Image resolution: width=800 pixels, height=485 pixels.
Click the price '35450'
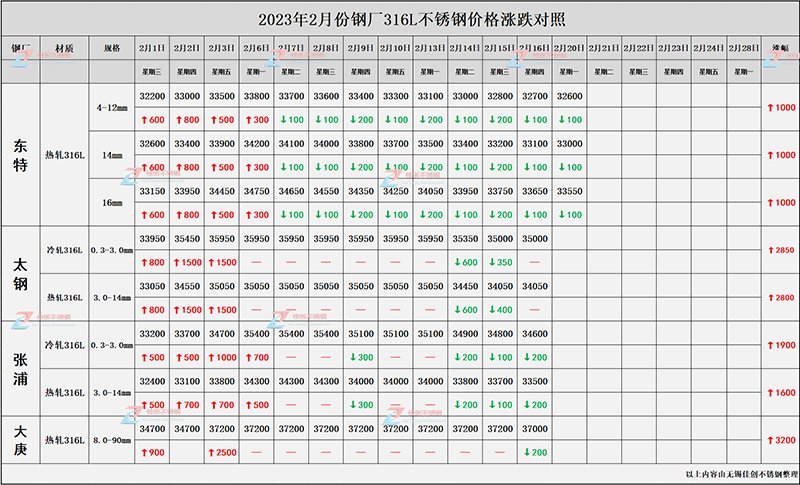[x=187, y=239]
